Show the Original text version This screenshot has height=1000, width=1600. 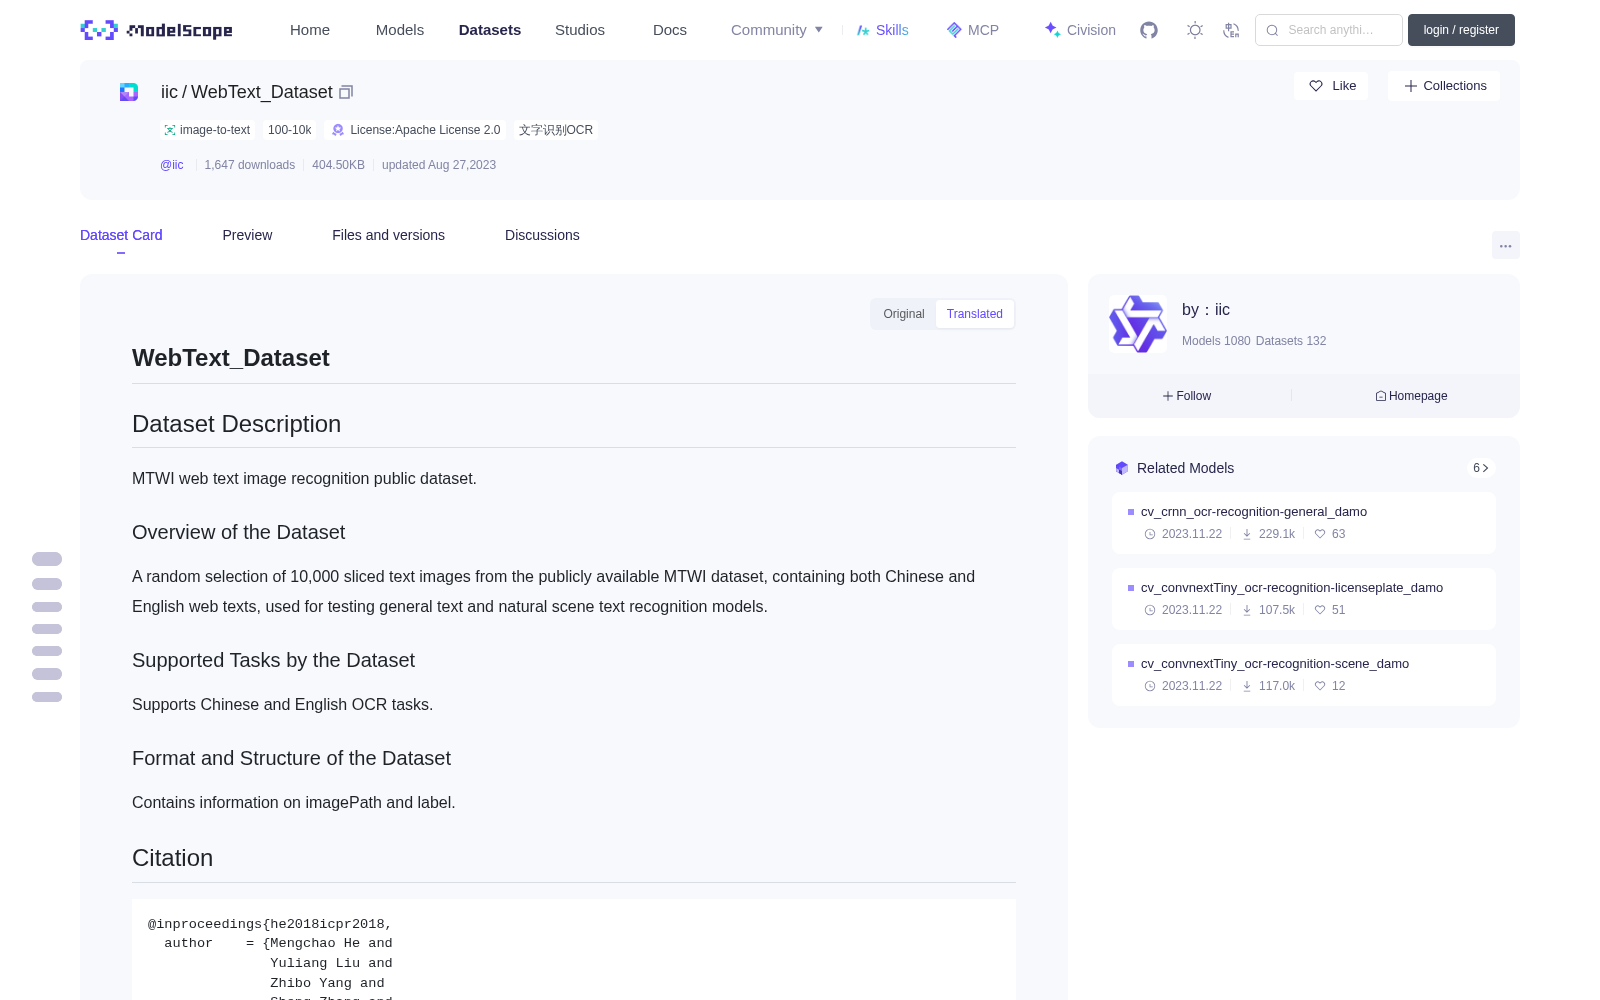(x=904, y=314)
